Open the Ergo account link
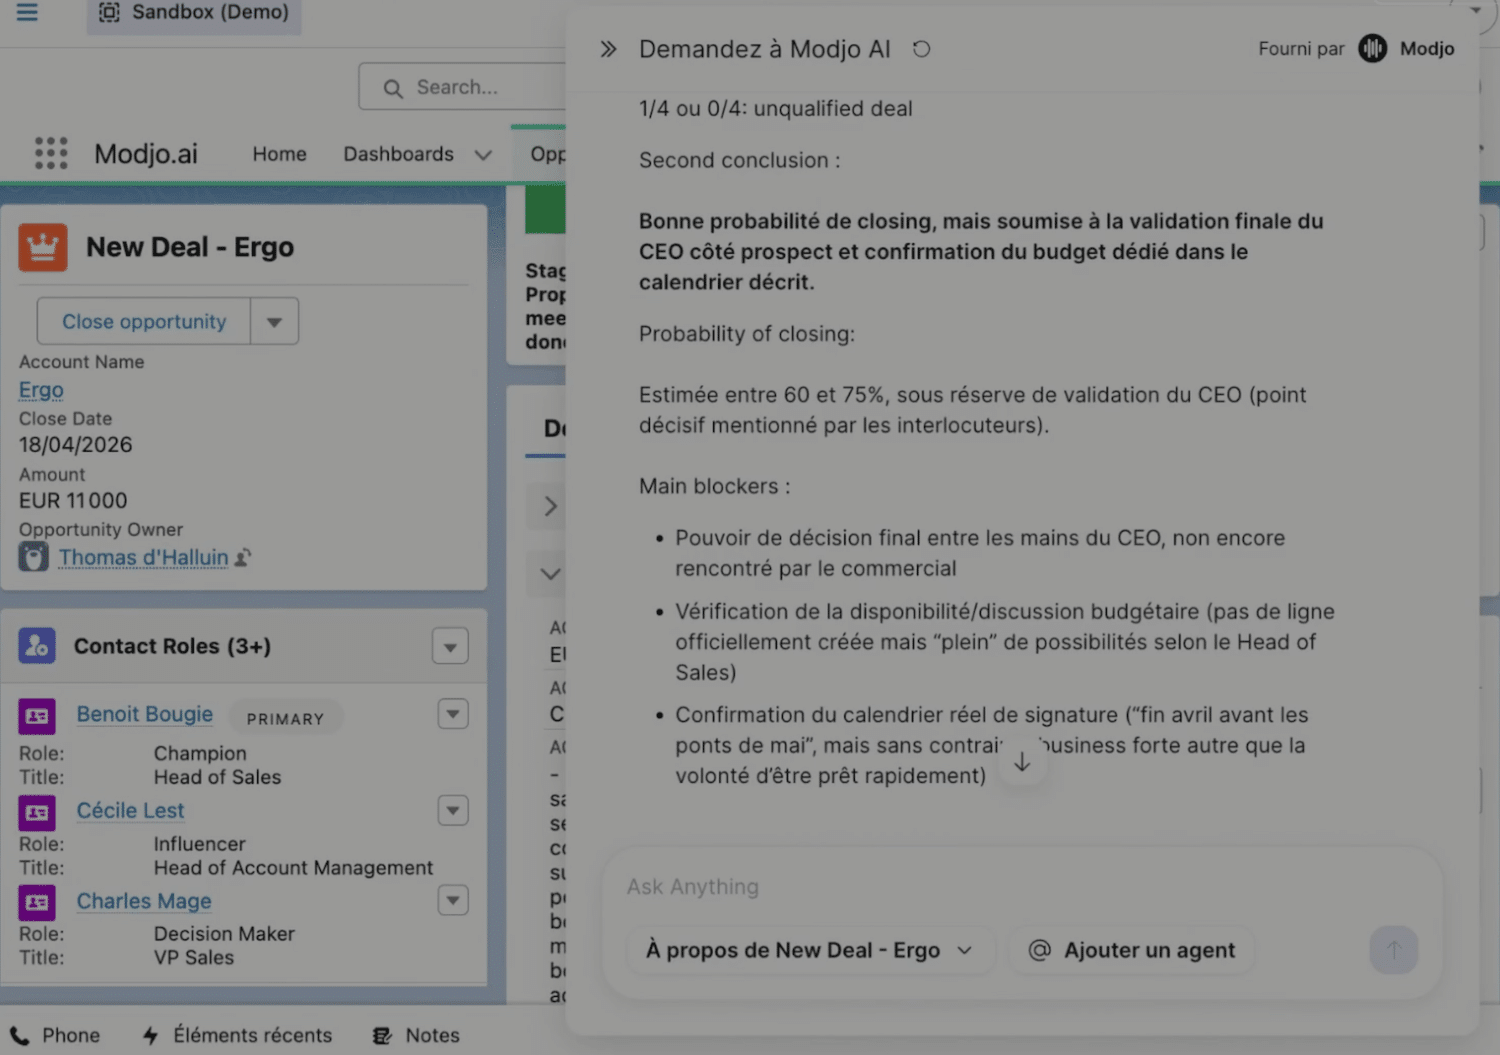The width and height of the screenshot is (1500, 1055). [x=41, y=390]
